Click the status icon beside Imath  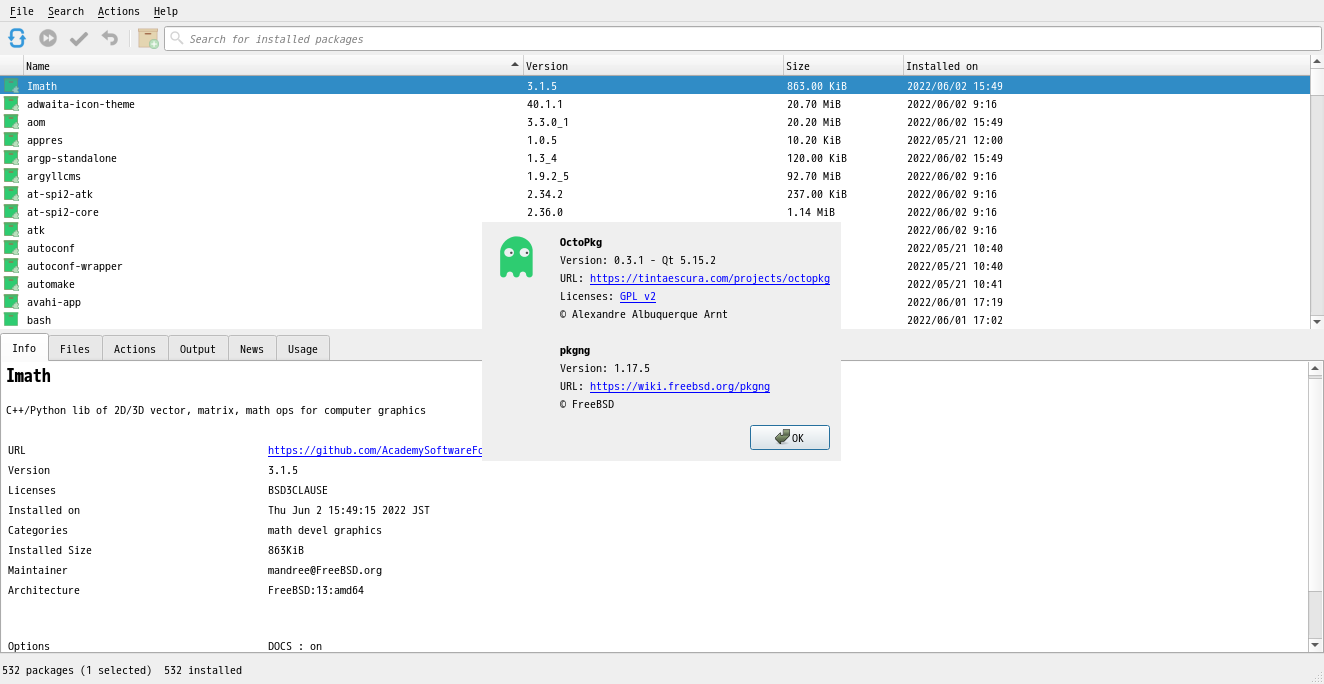click(x=11, y=86)
